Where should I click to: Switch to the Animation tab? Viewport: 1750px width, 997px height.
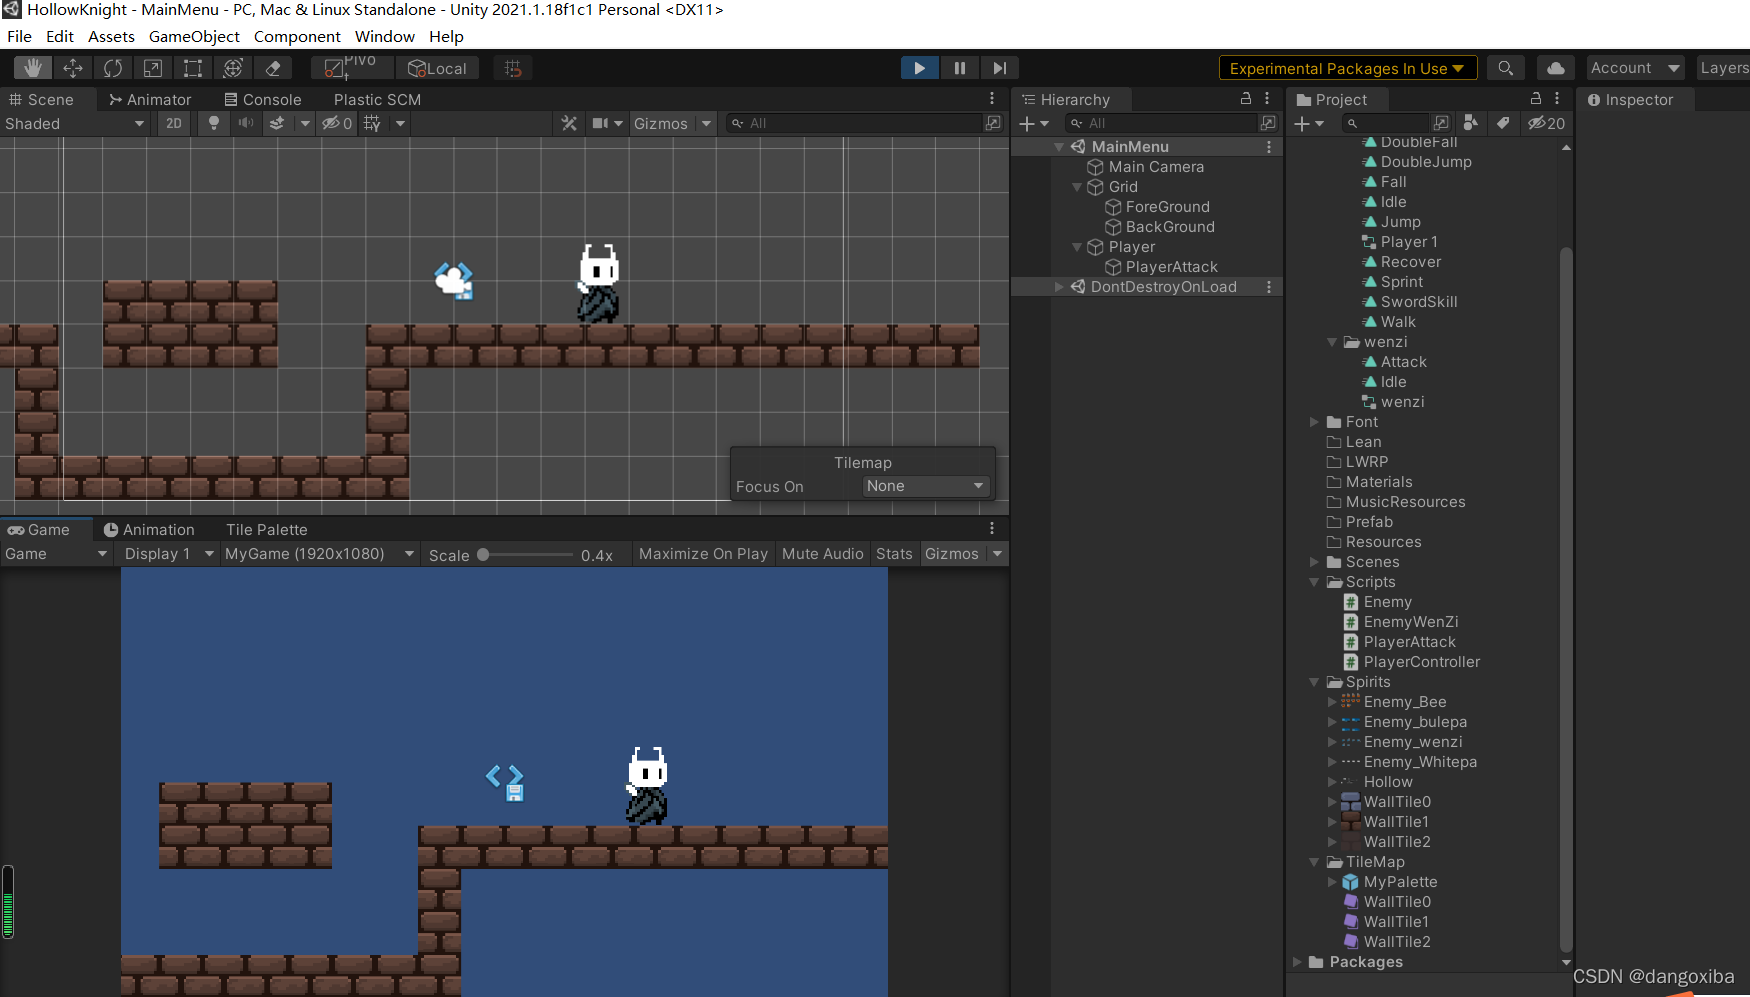tap(149, 530)
